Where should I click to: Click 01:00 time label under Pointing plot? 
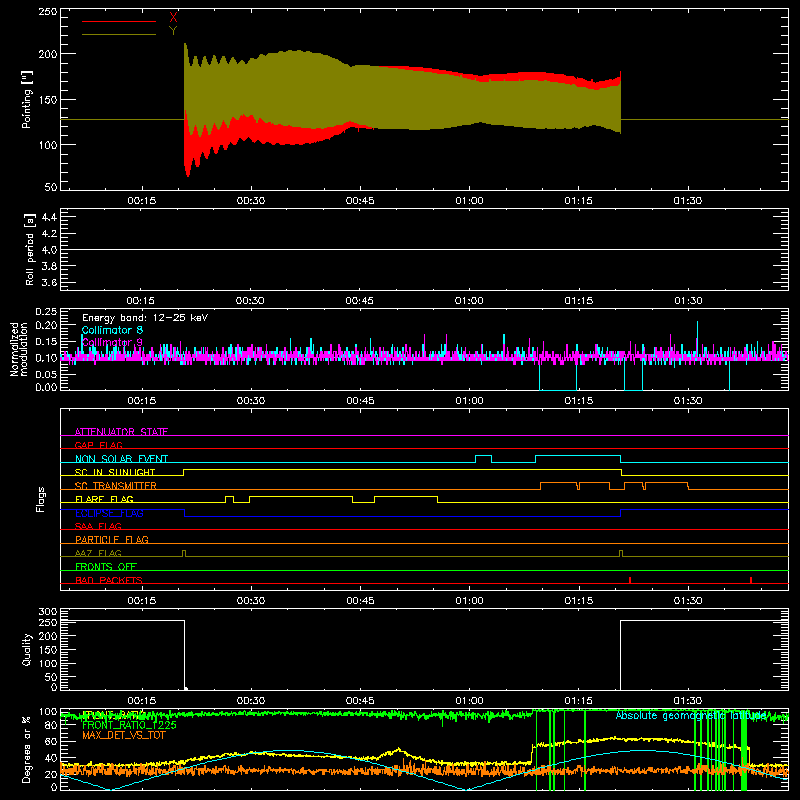(x=469, y=201)
